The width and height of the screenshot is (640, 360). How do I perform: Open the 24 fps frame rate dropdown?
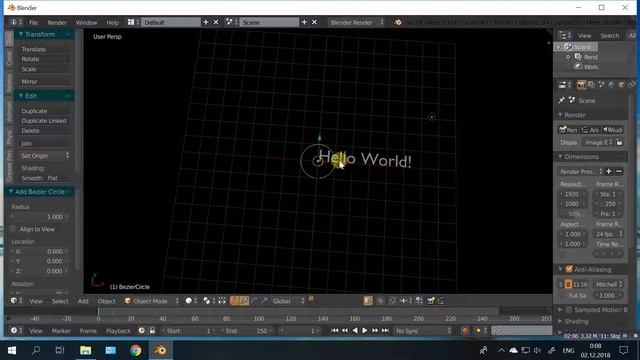pos(609,234)
